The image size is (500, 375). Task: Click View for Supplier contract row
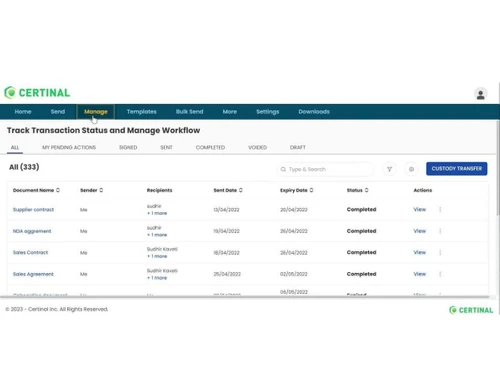[420, 210]
